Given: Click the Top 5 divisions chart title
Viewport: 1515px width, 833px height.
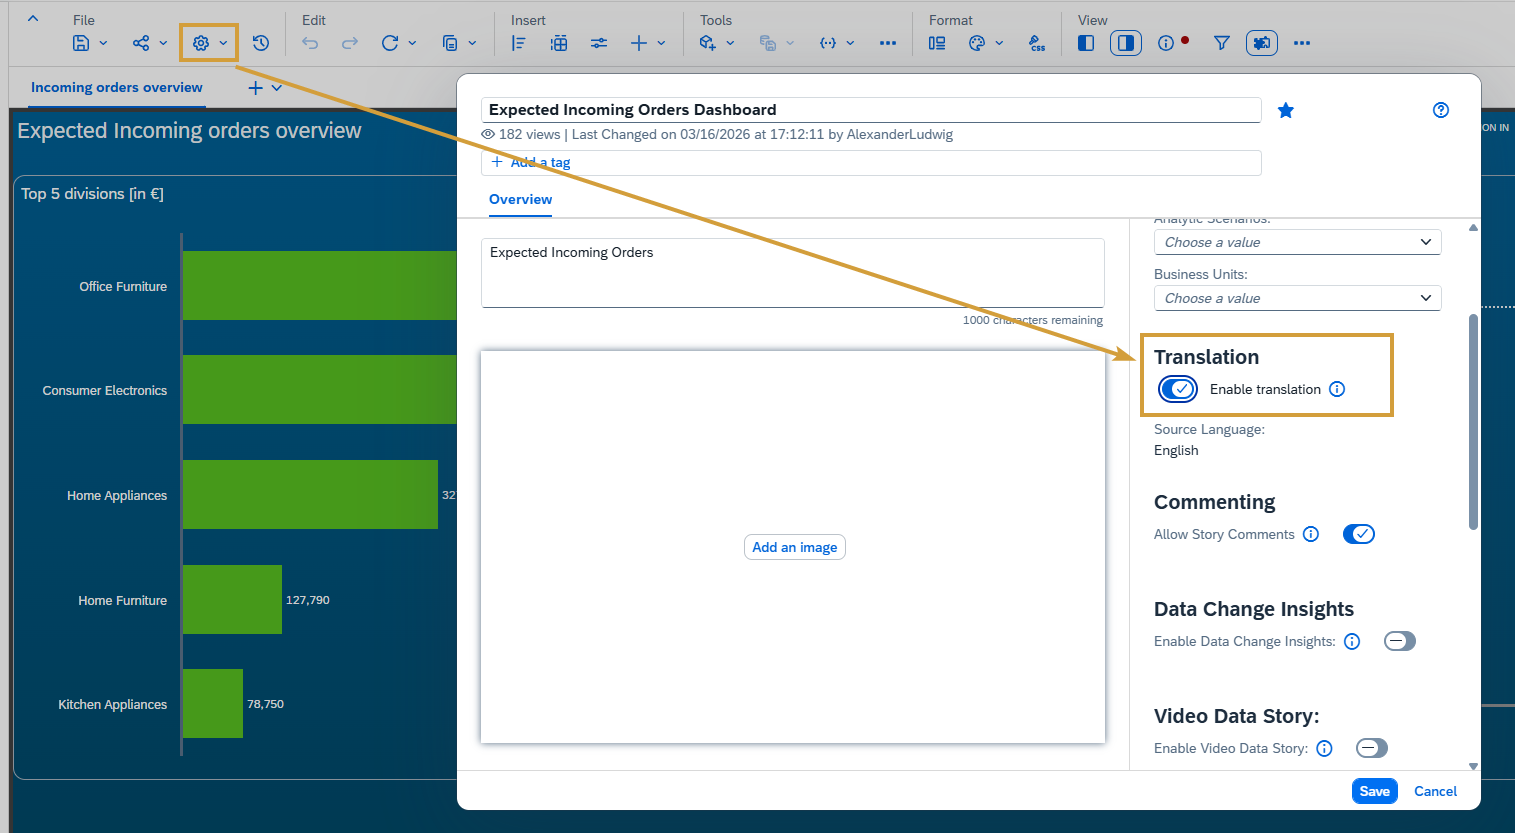Looking at the screenshot, I should pyautogui.click(x=92, y=194).
